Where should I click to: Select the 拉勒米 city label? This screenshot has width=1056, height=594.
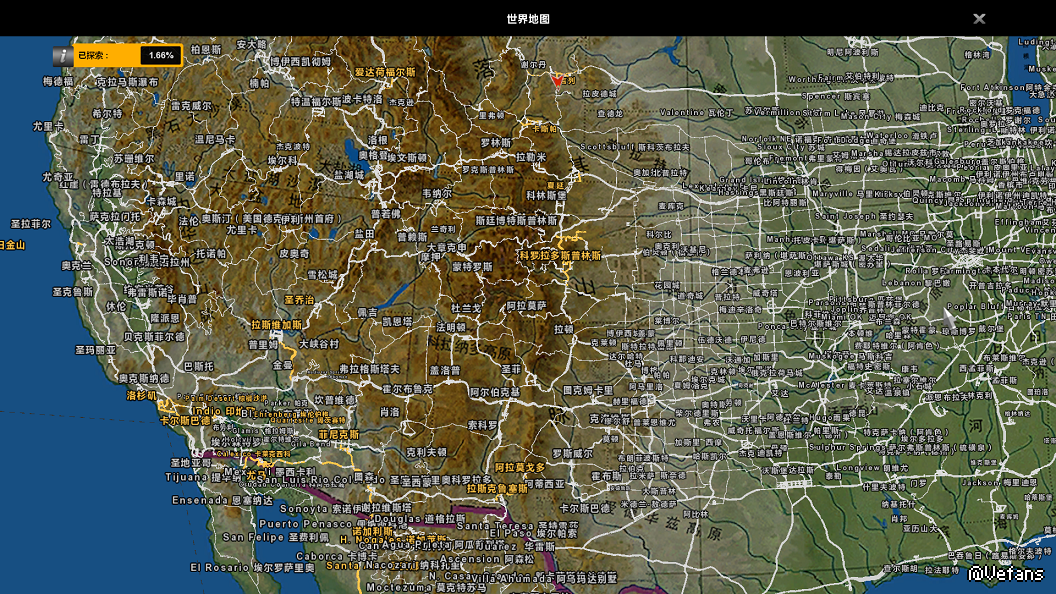click(x=531, y=157)
